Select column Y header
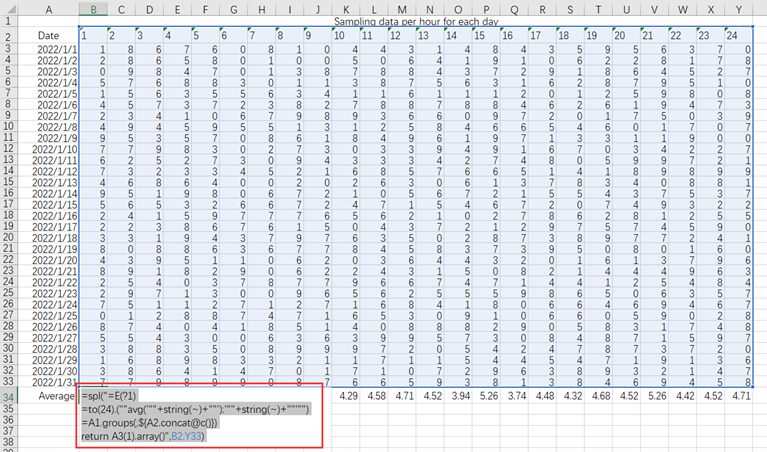767x452 pixels. tap(739, 9)
